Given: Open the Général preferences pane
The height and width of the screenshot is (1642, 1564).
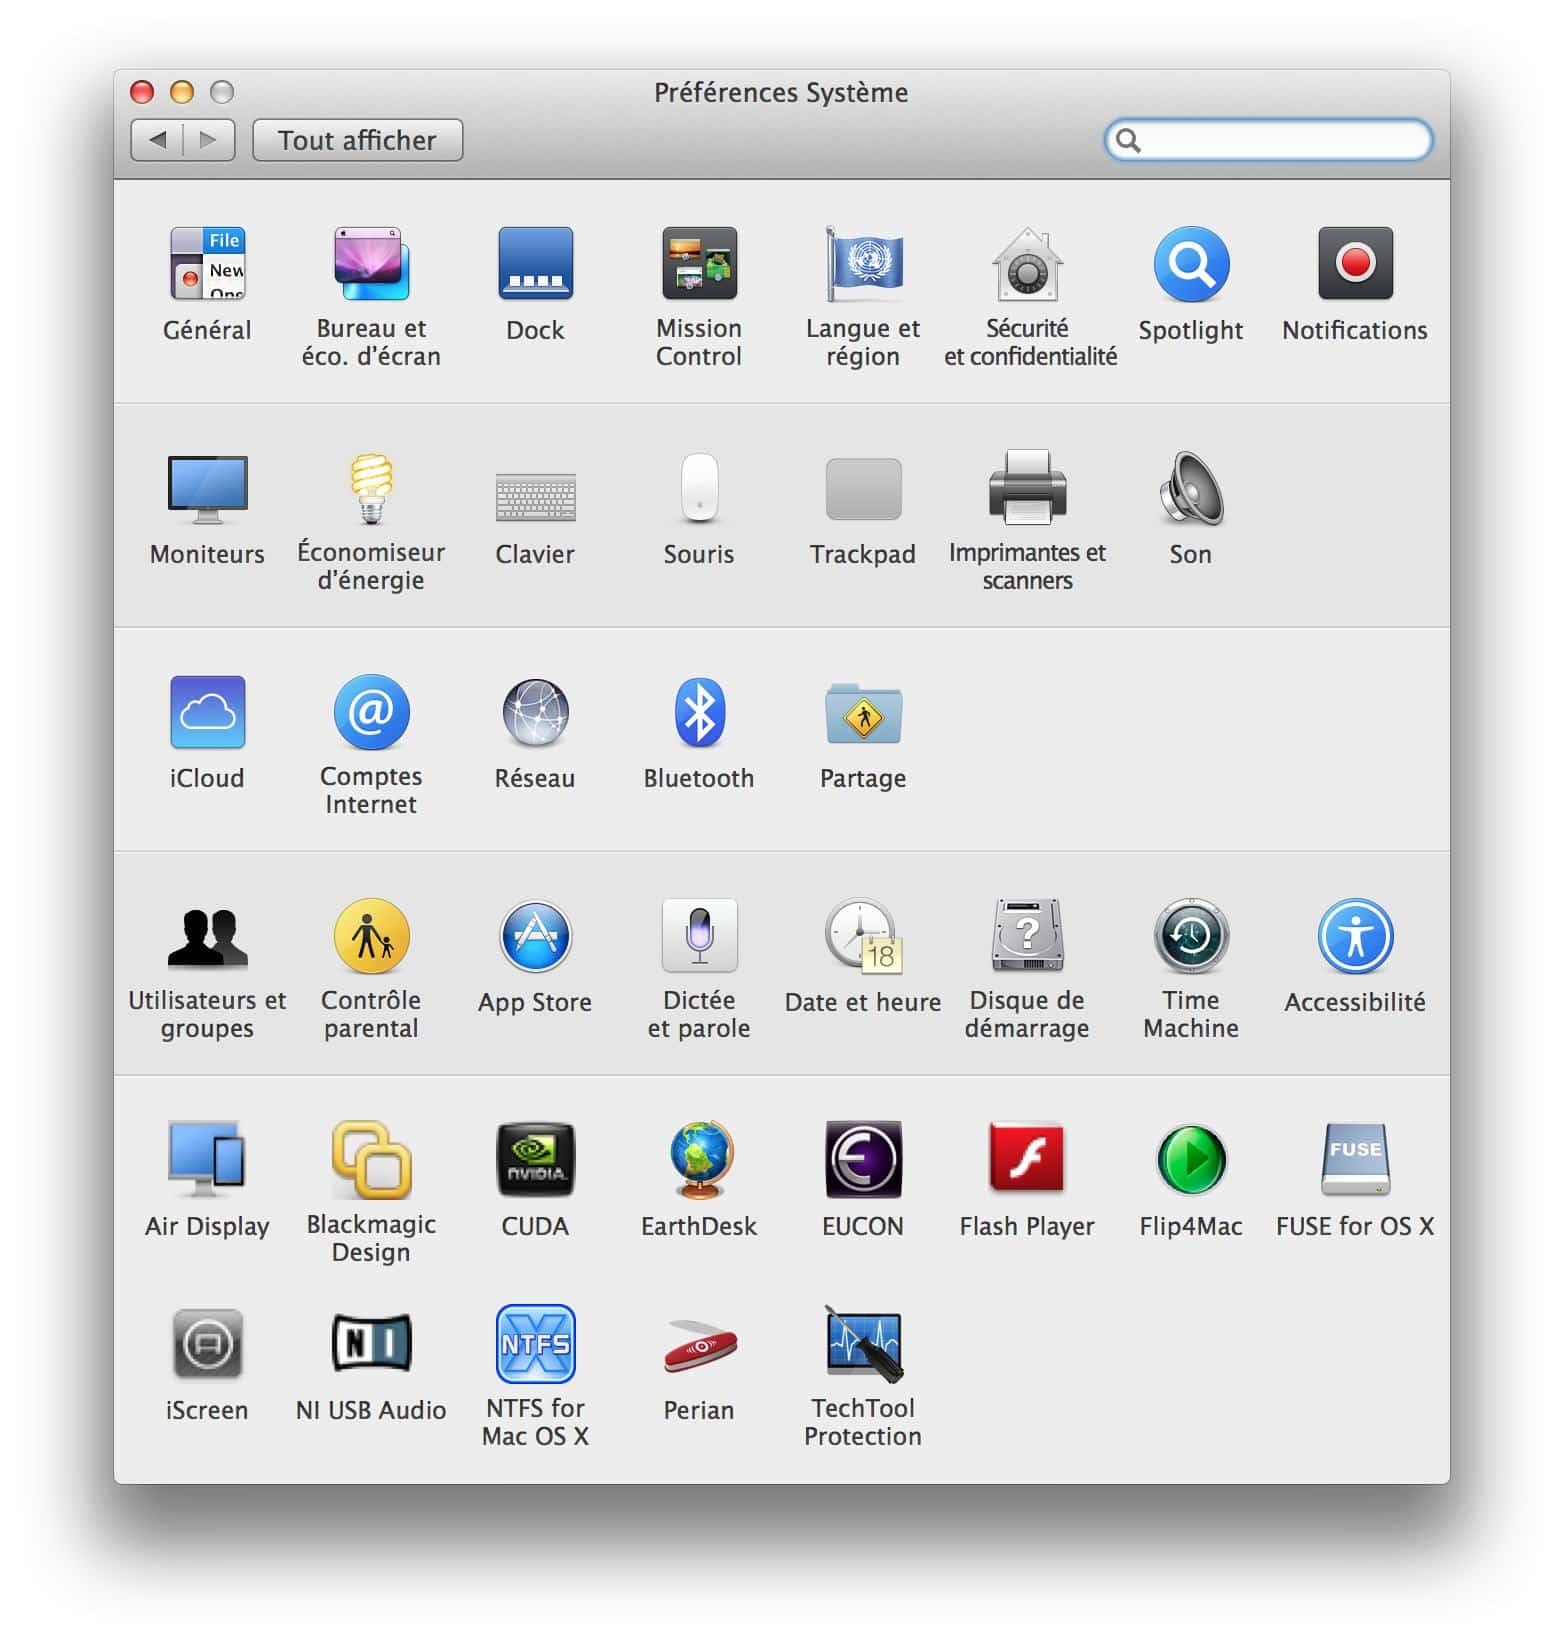Looking at the screenshot, I should pos(207,264).
